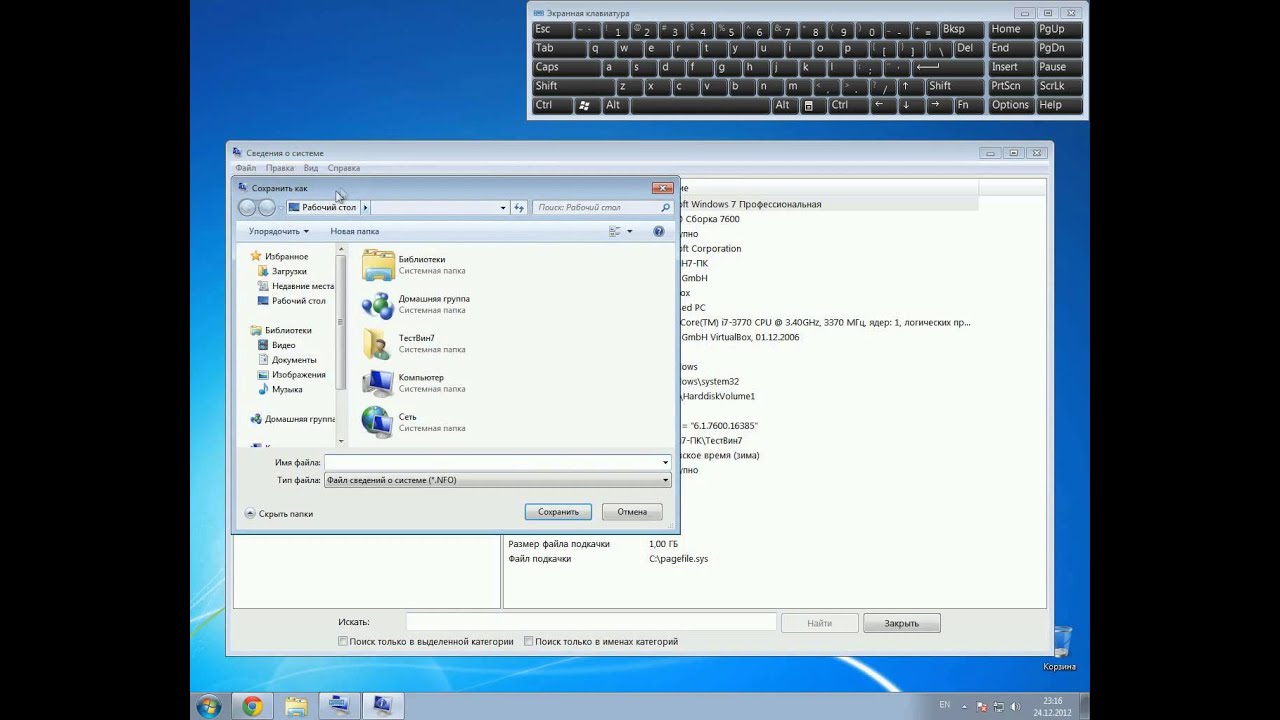The height and width of the screenshot is (720, 1280).
Task: Select the Сеть network icon in file list
Action: coord(378,422)
